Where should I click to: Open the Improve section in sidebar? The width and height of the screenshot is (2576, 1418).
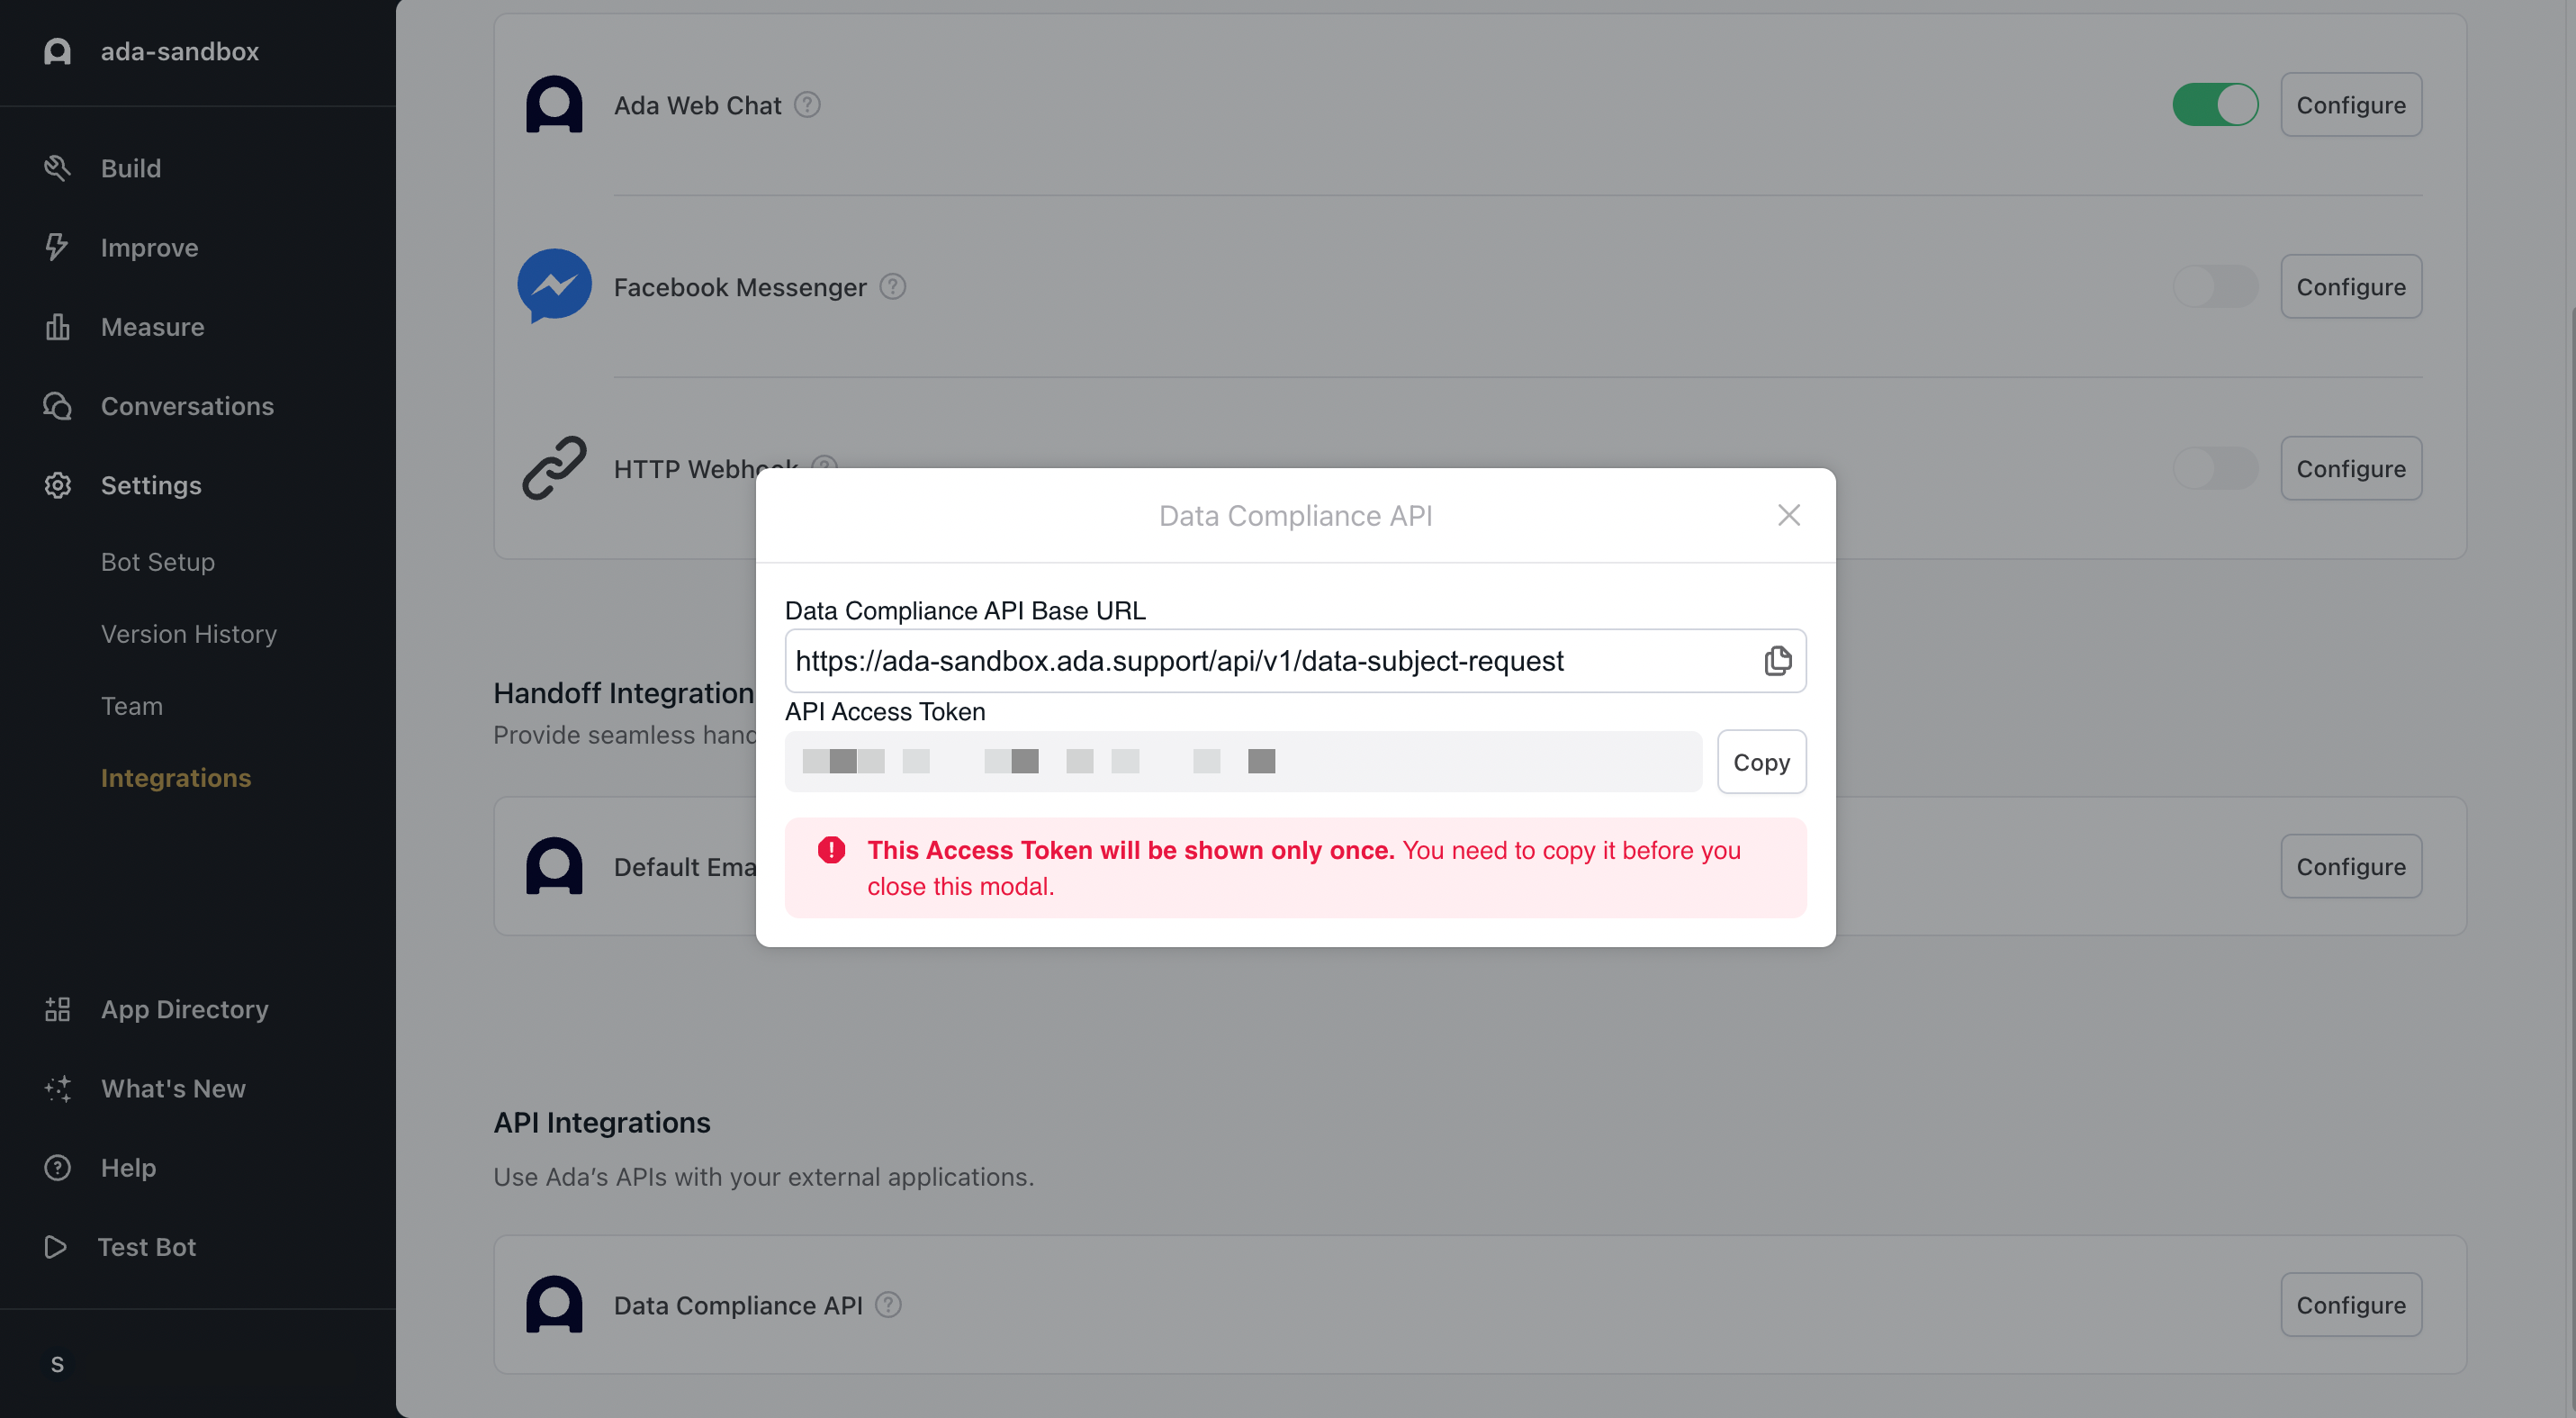(x=149, y=248)
